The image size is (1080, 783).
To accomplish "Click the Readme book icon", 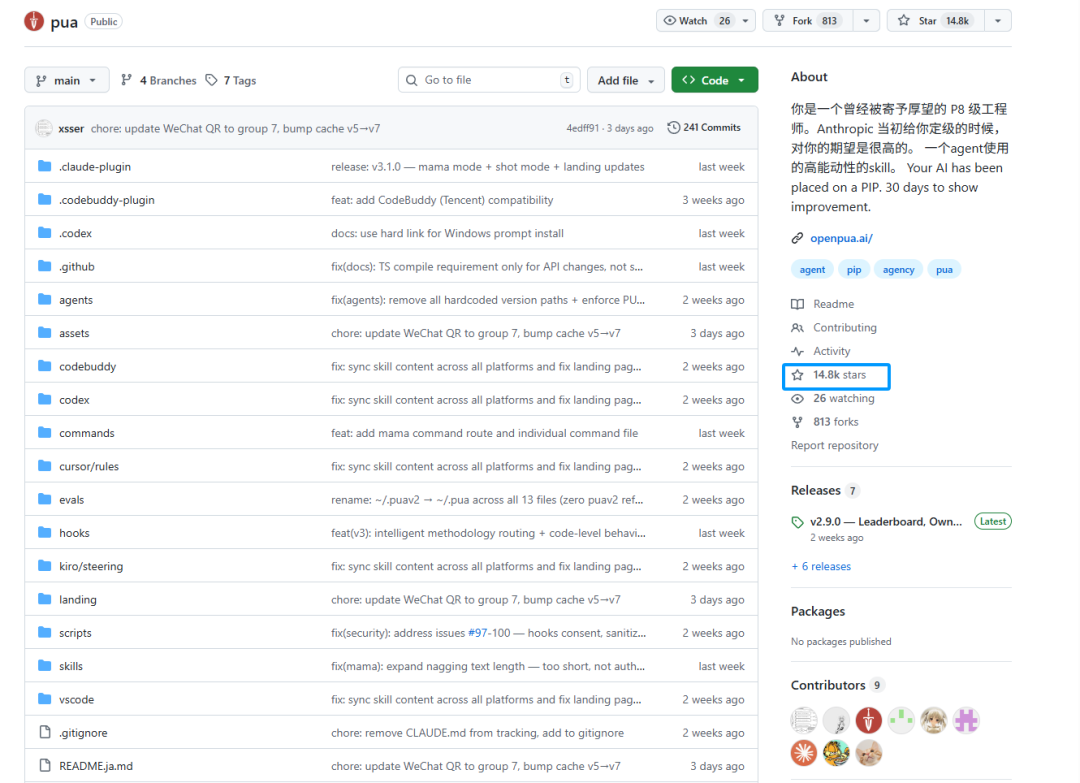I will pyautogui.click(x=797, y=304).
